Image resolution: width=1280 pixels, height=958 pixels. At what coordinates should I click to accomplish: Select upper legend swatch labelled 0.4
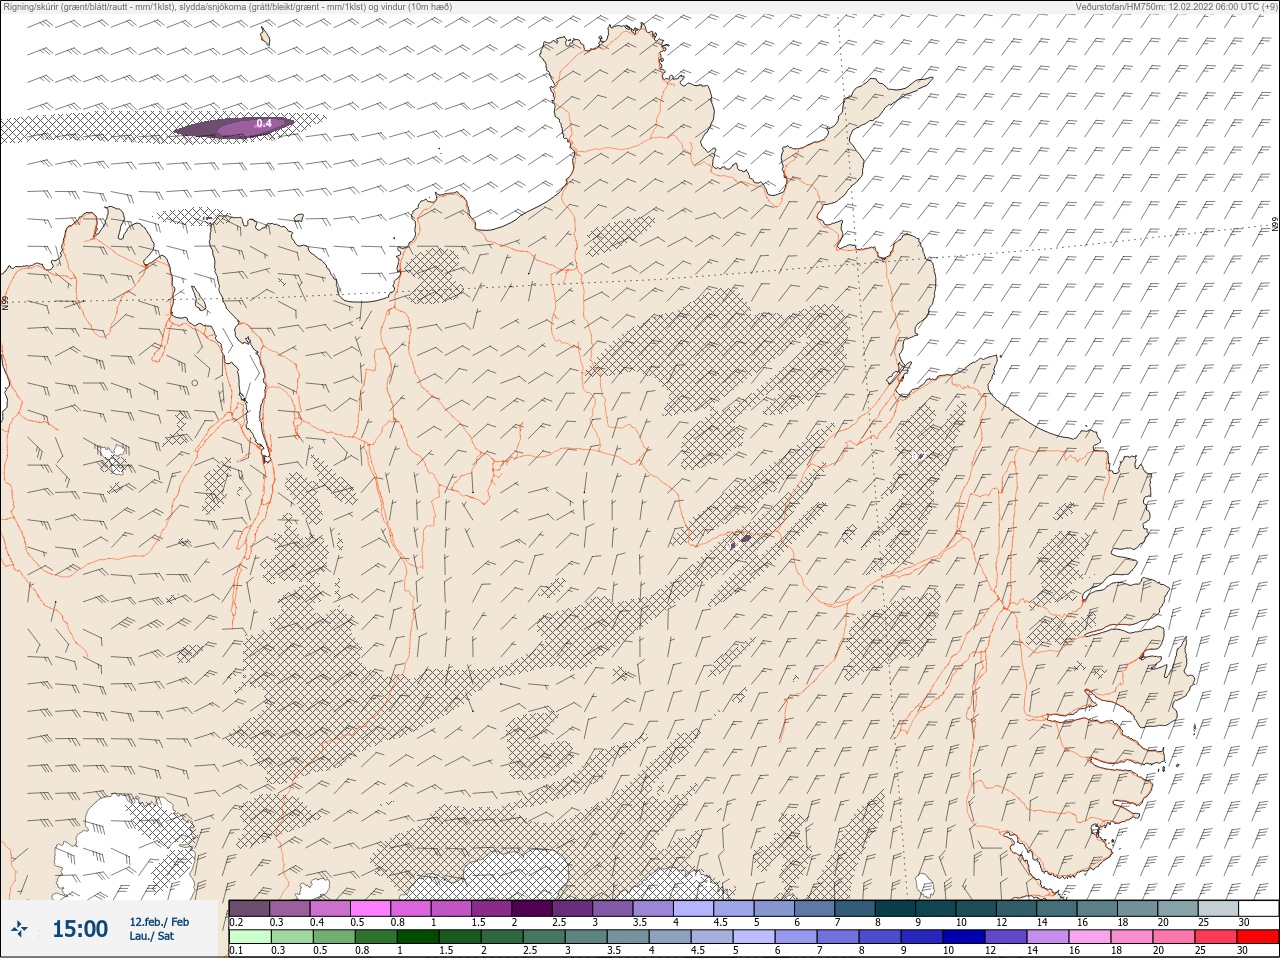[x=330, y=908]
